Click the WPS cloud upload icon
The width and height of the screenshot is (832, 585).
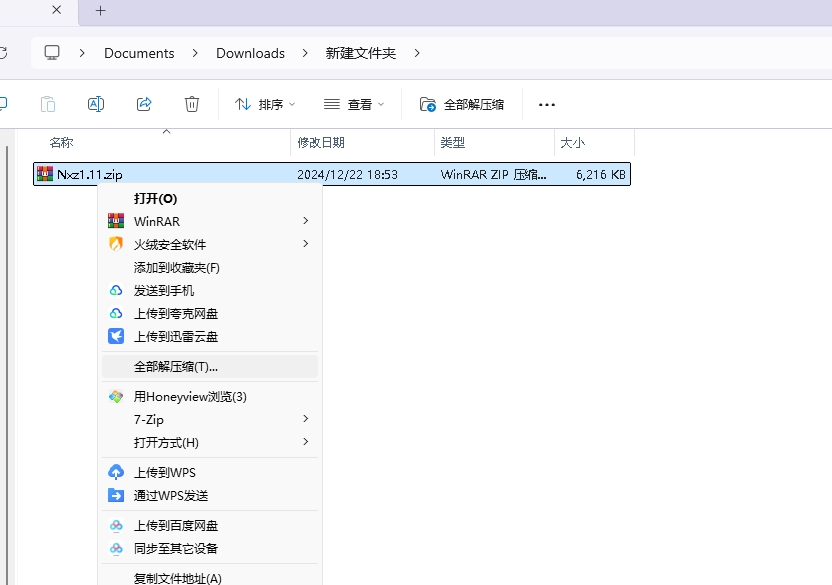pyautogui.click(x=116, y=472)
